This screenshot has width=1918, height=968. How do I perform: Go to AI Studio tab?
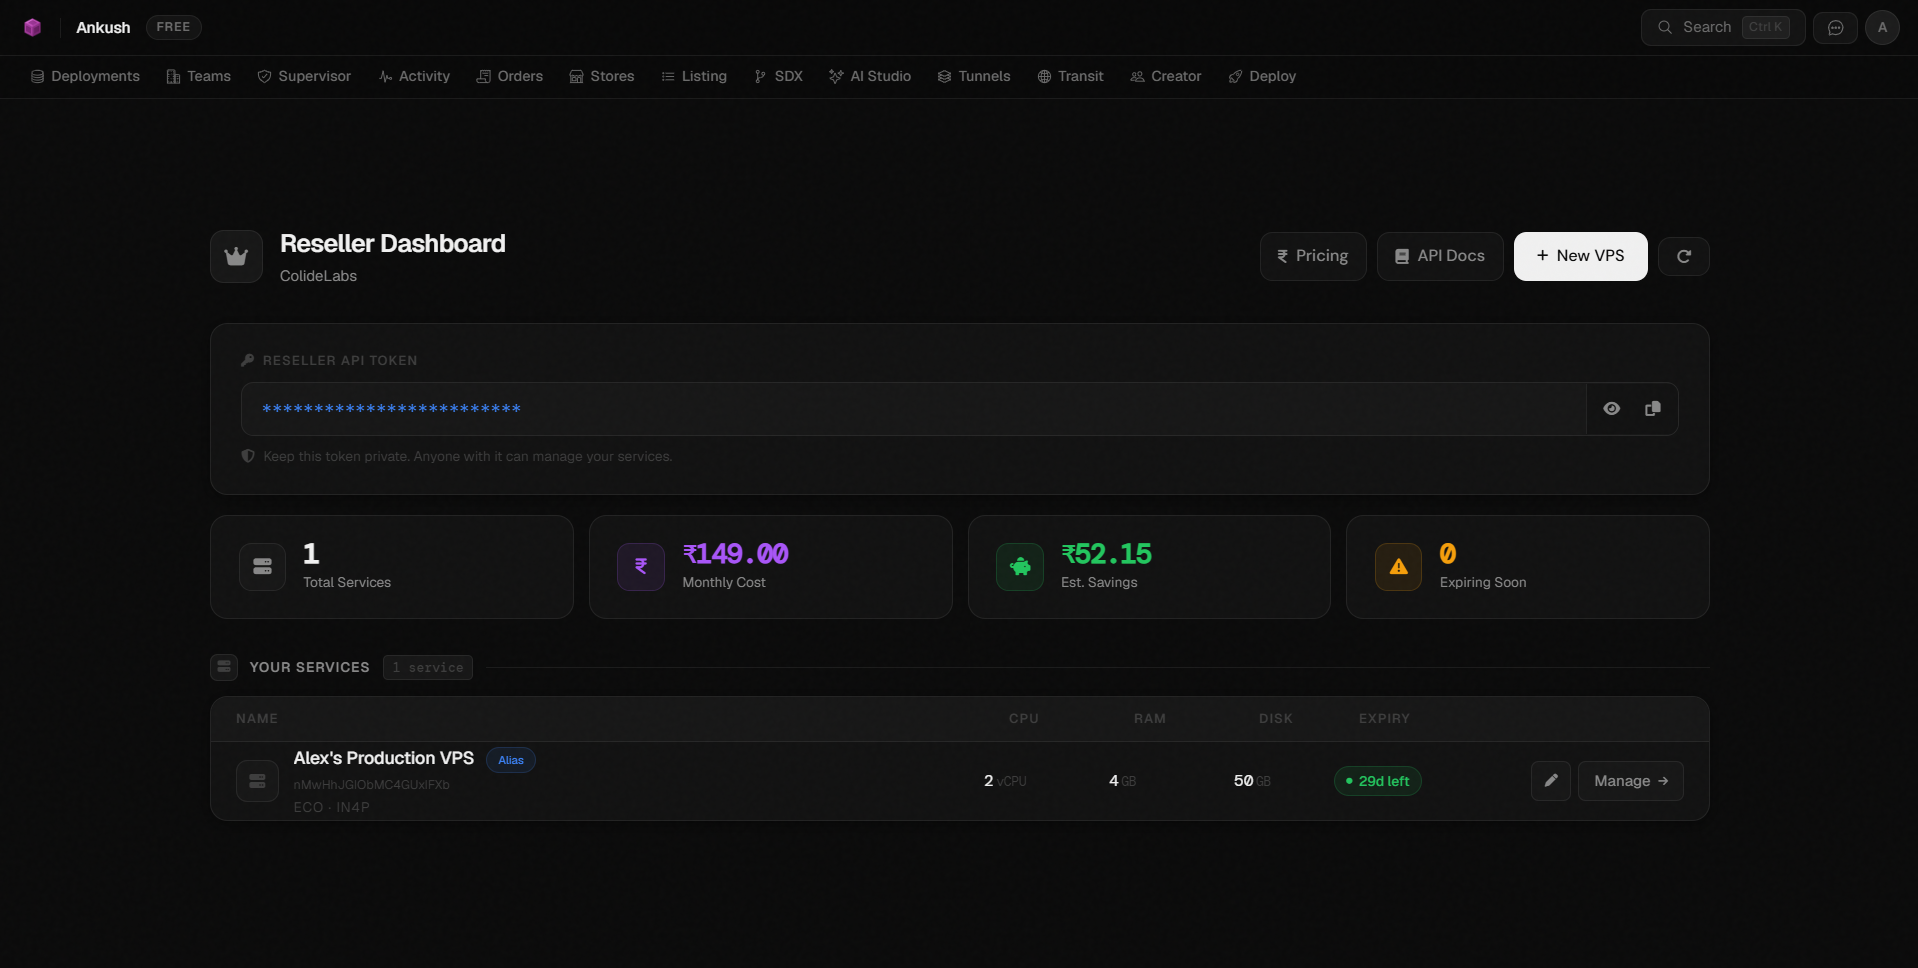[x=870, y=76]
